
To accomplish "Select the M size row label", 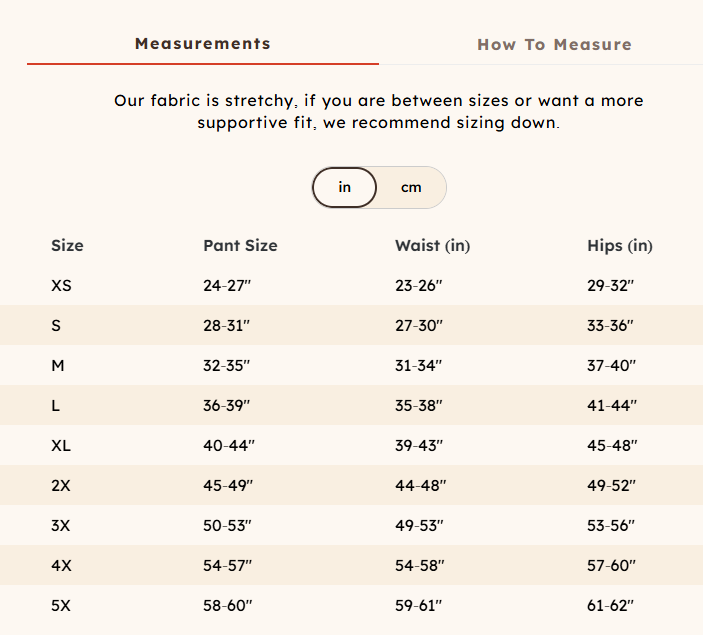I will 58,366.
